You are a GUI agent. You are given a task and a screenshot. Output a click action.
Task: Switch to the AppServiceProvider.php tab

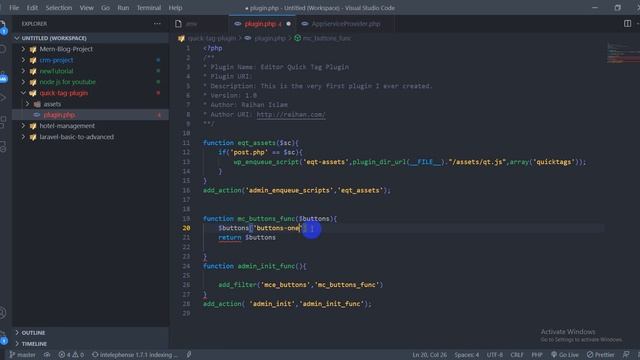(x=345, y=24)
